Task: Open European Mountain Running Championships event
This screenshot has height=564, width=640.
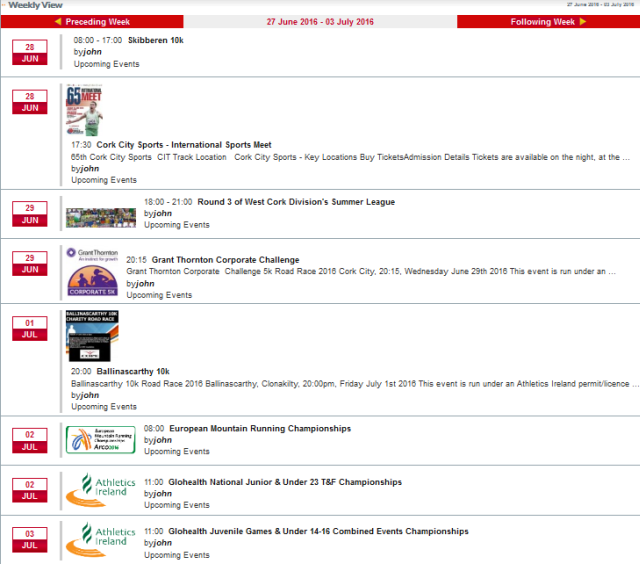Action: [260, 429]
